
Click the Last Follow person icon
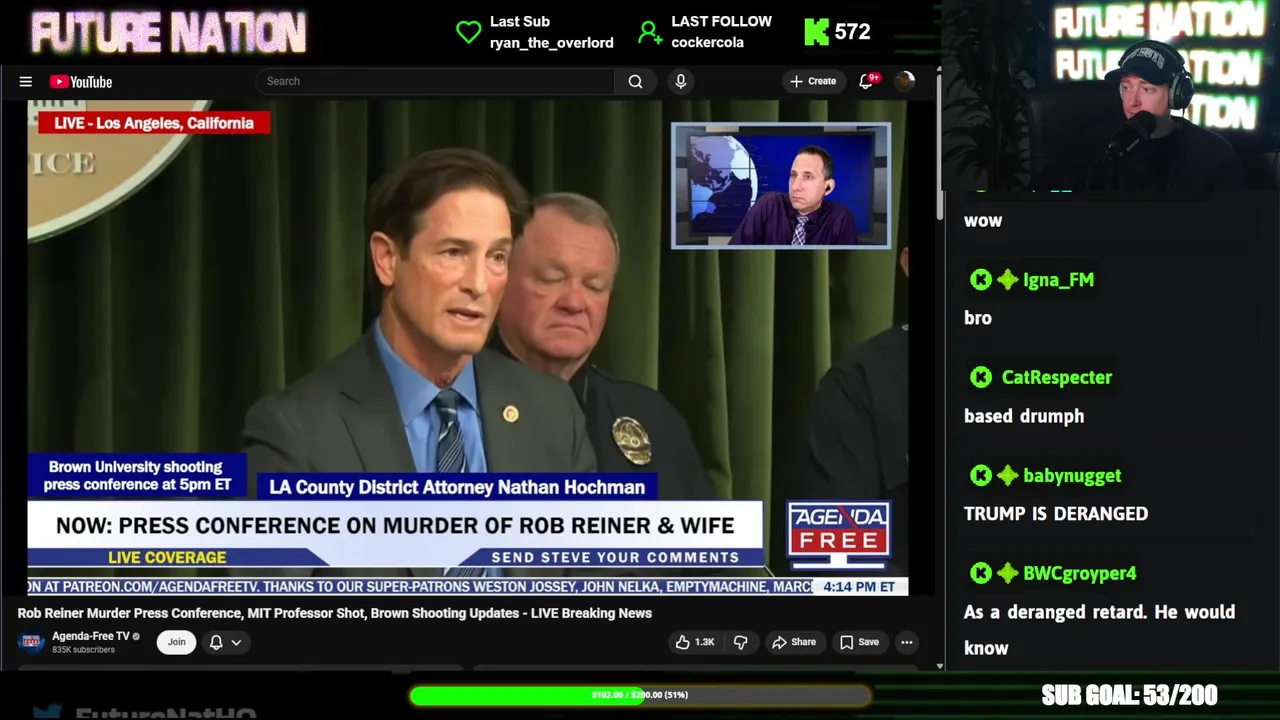click(x=650, y=32)
